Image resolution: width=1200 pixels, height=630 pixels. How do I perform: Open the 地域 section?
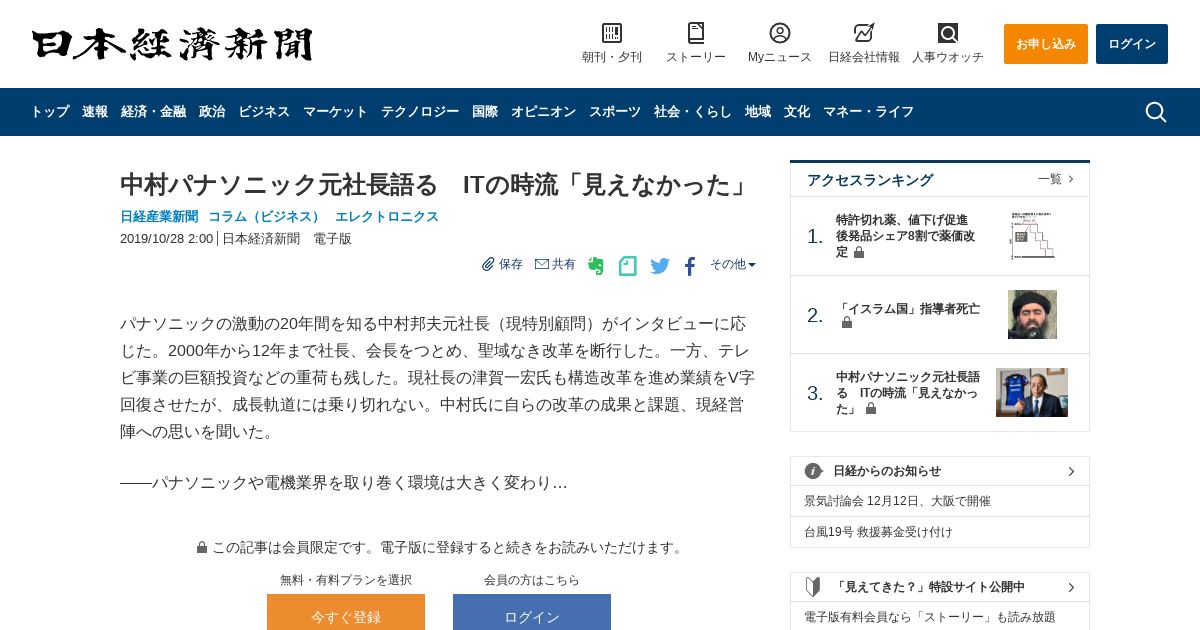click(758, 112)
